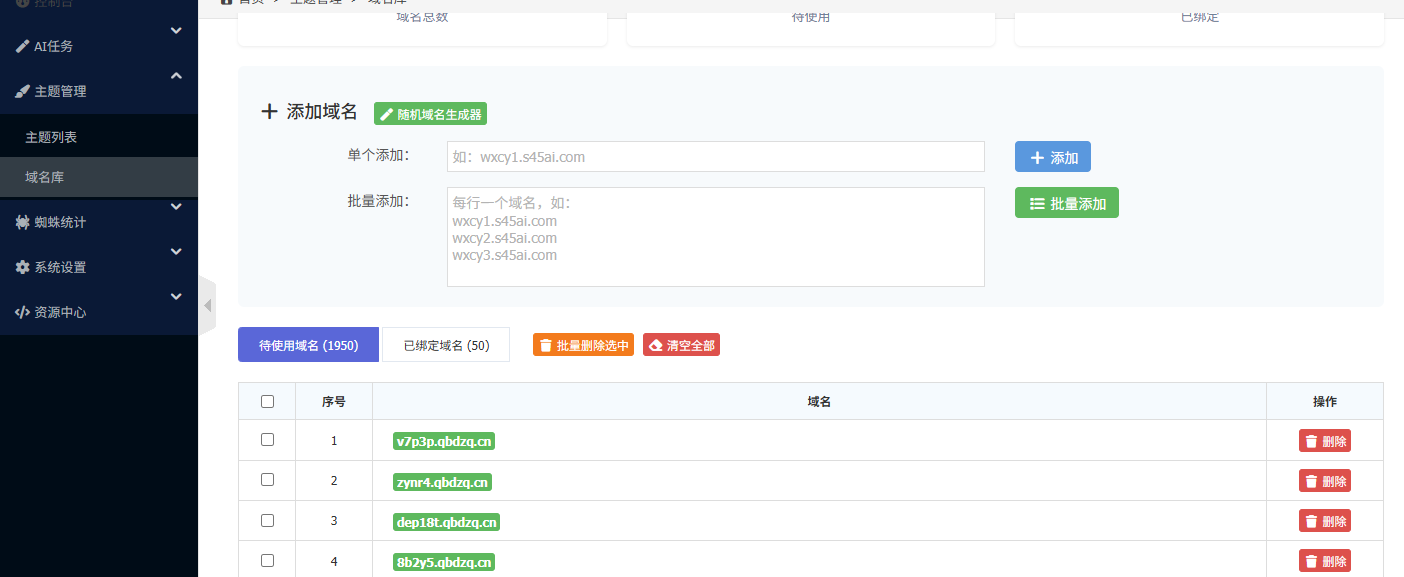Click the brush icon beside 主题管理
1404x577 pixels.
pyautogui.click(x=22, y=91)
